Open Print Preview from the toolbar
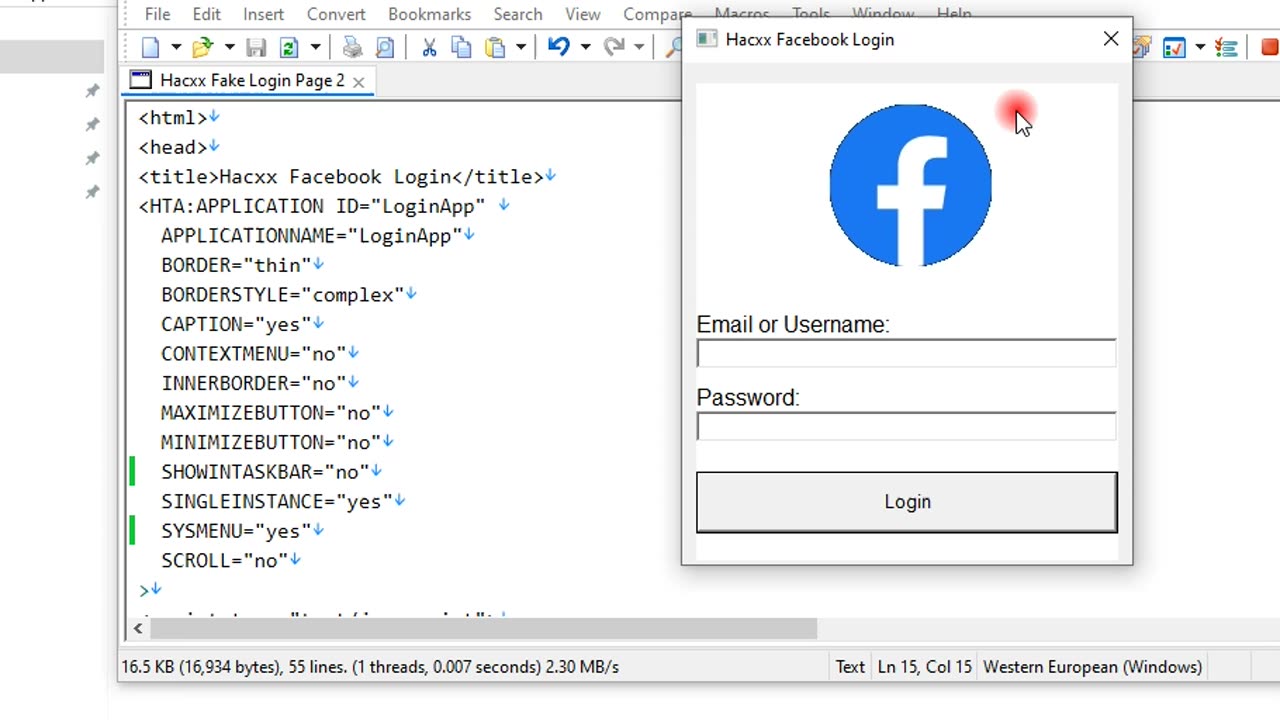The height and width of the screenshot is (720, 1280). click(x=385, y=47)
